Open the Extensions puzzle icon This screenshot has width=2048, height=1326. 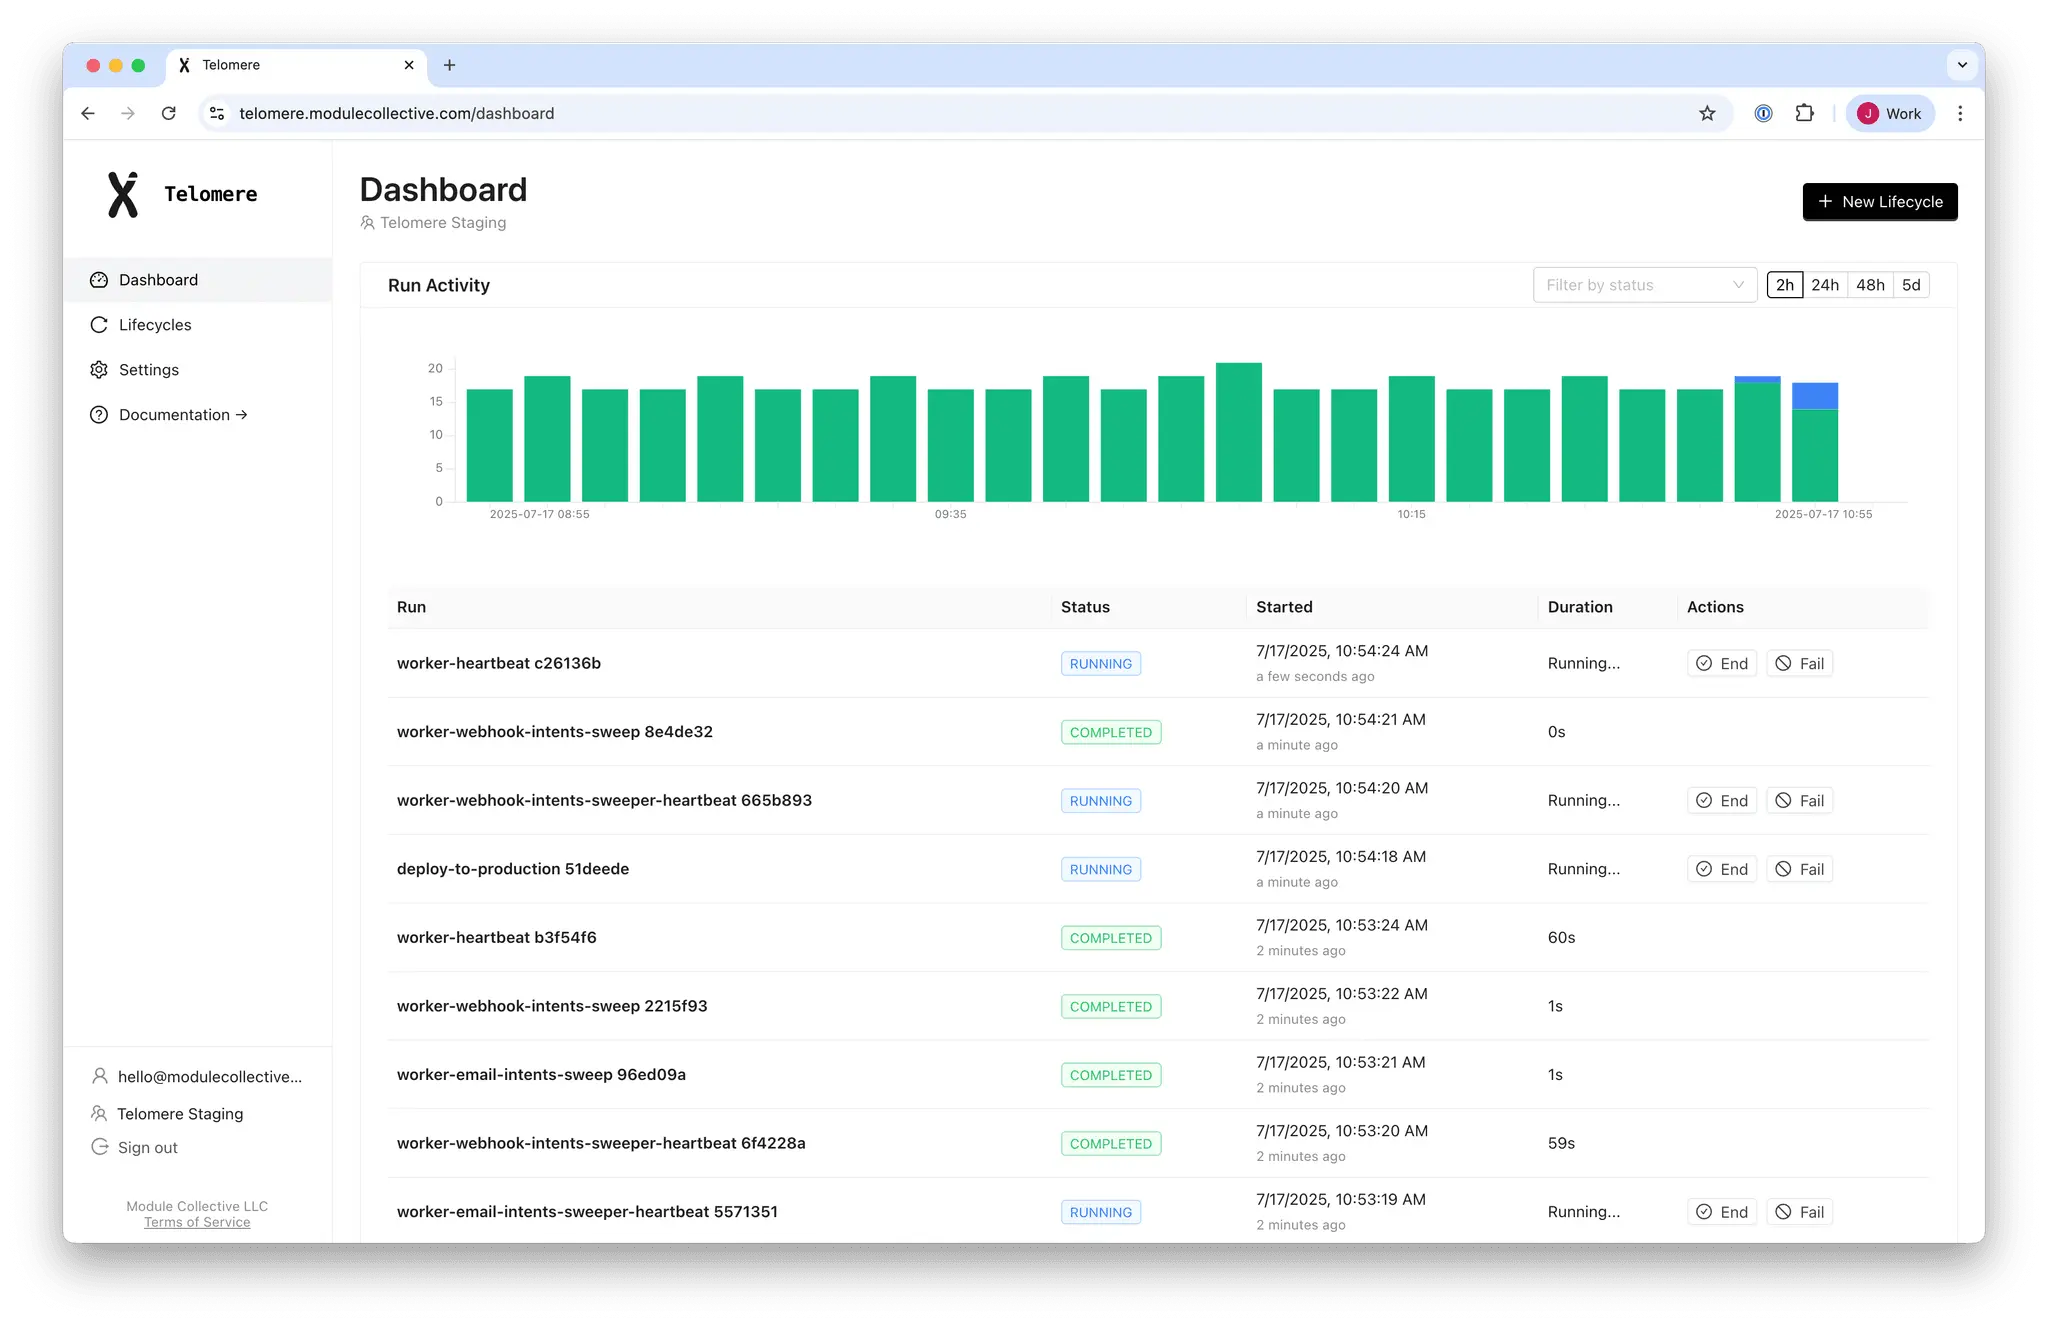click(x=1804, y=113)
